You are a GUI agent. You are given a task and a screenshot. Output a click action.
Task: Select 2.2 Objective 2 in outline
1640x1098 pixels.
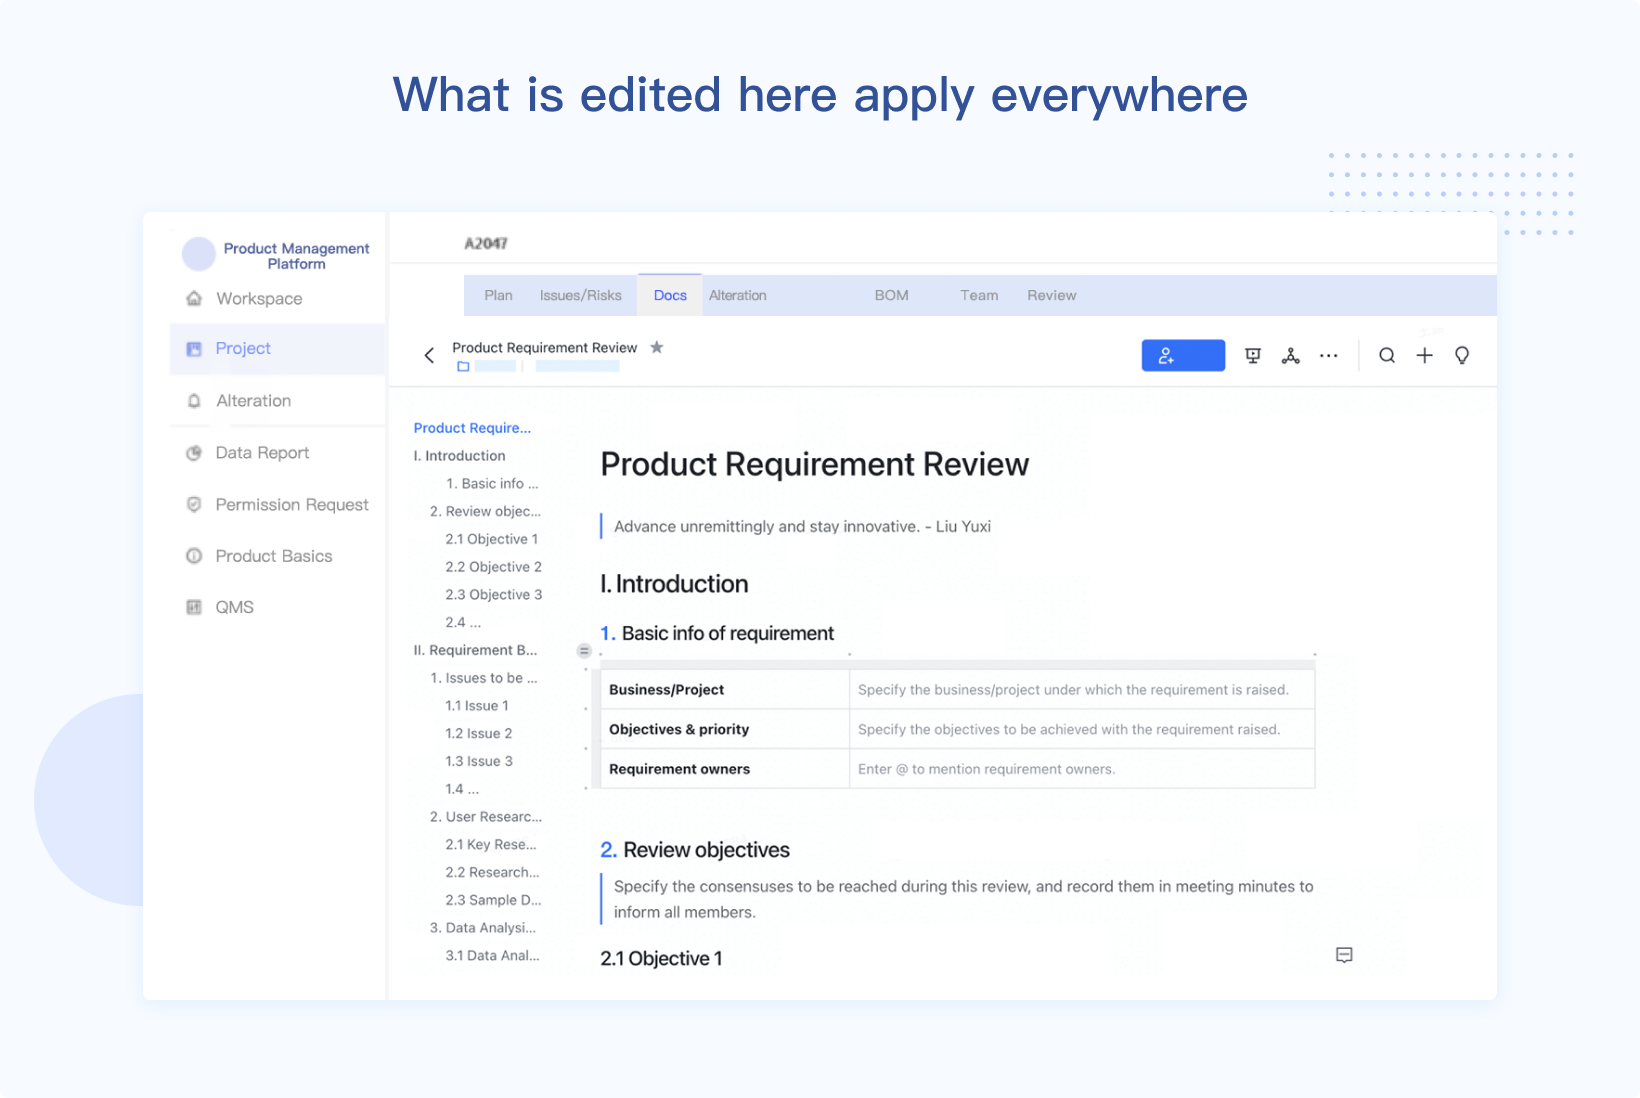pos(493,566)
